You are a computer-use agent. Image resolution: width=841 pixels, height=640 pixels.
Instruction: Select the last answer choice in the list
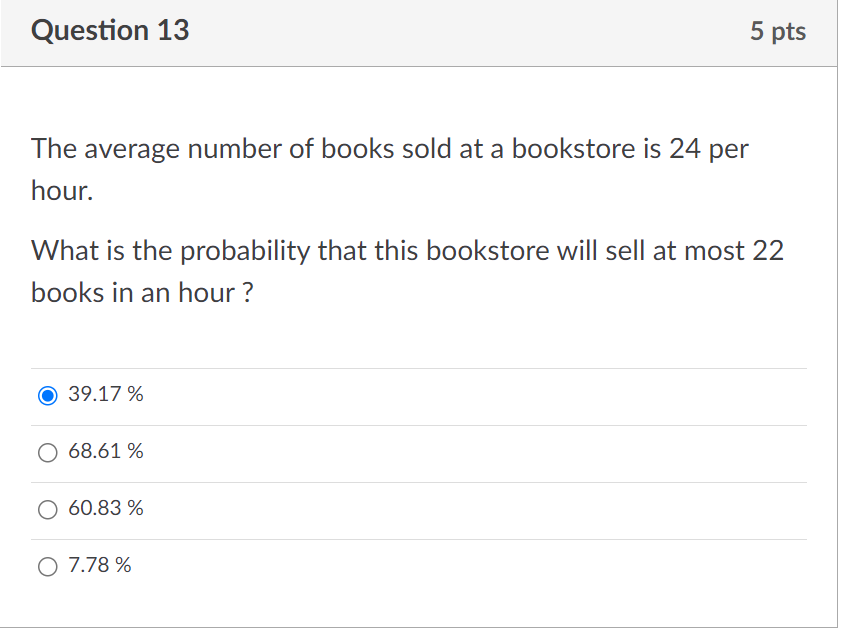(x=97, y=566)
